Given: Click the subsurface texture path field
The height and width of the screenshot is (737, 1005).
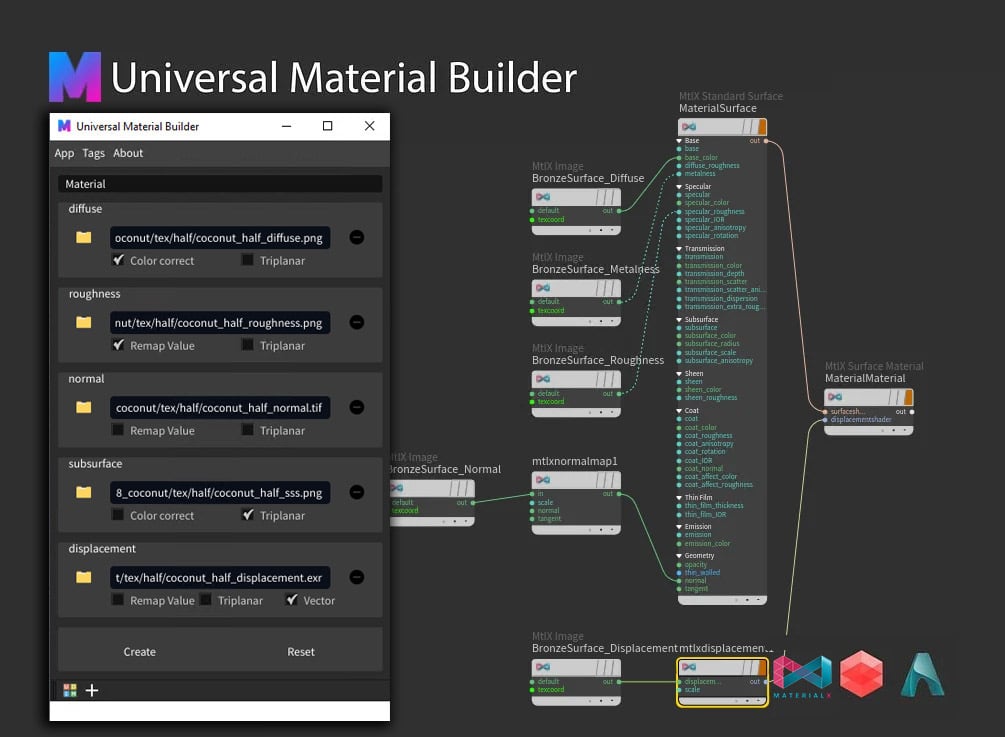Looking at the screenshot, I should coord(220,492).
